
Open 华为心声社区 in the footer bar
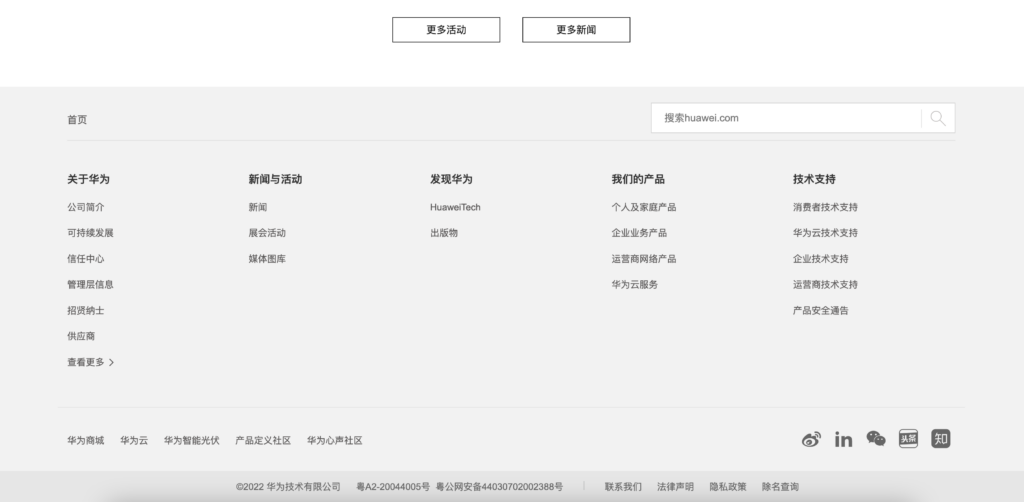point(334,440)
